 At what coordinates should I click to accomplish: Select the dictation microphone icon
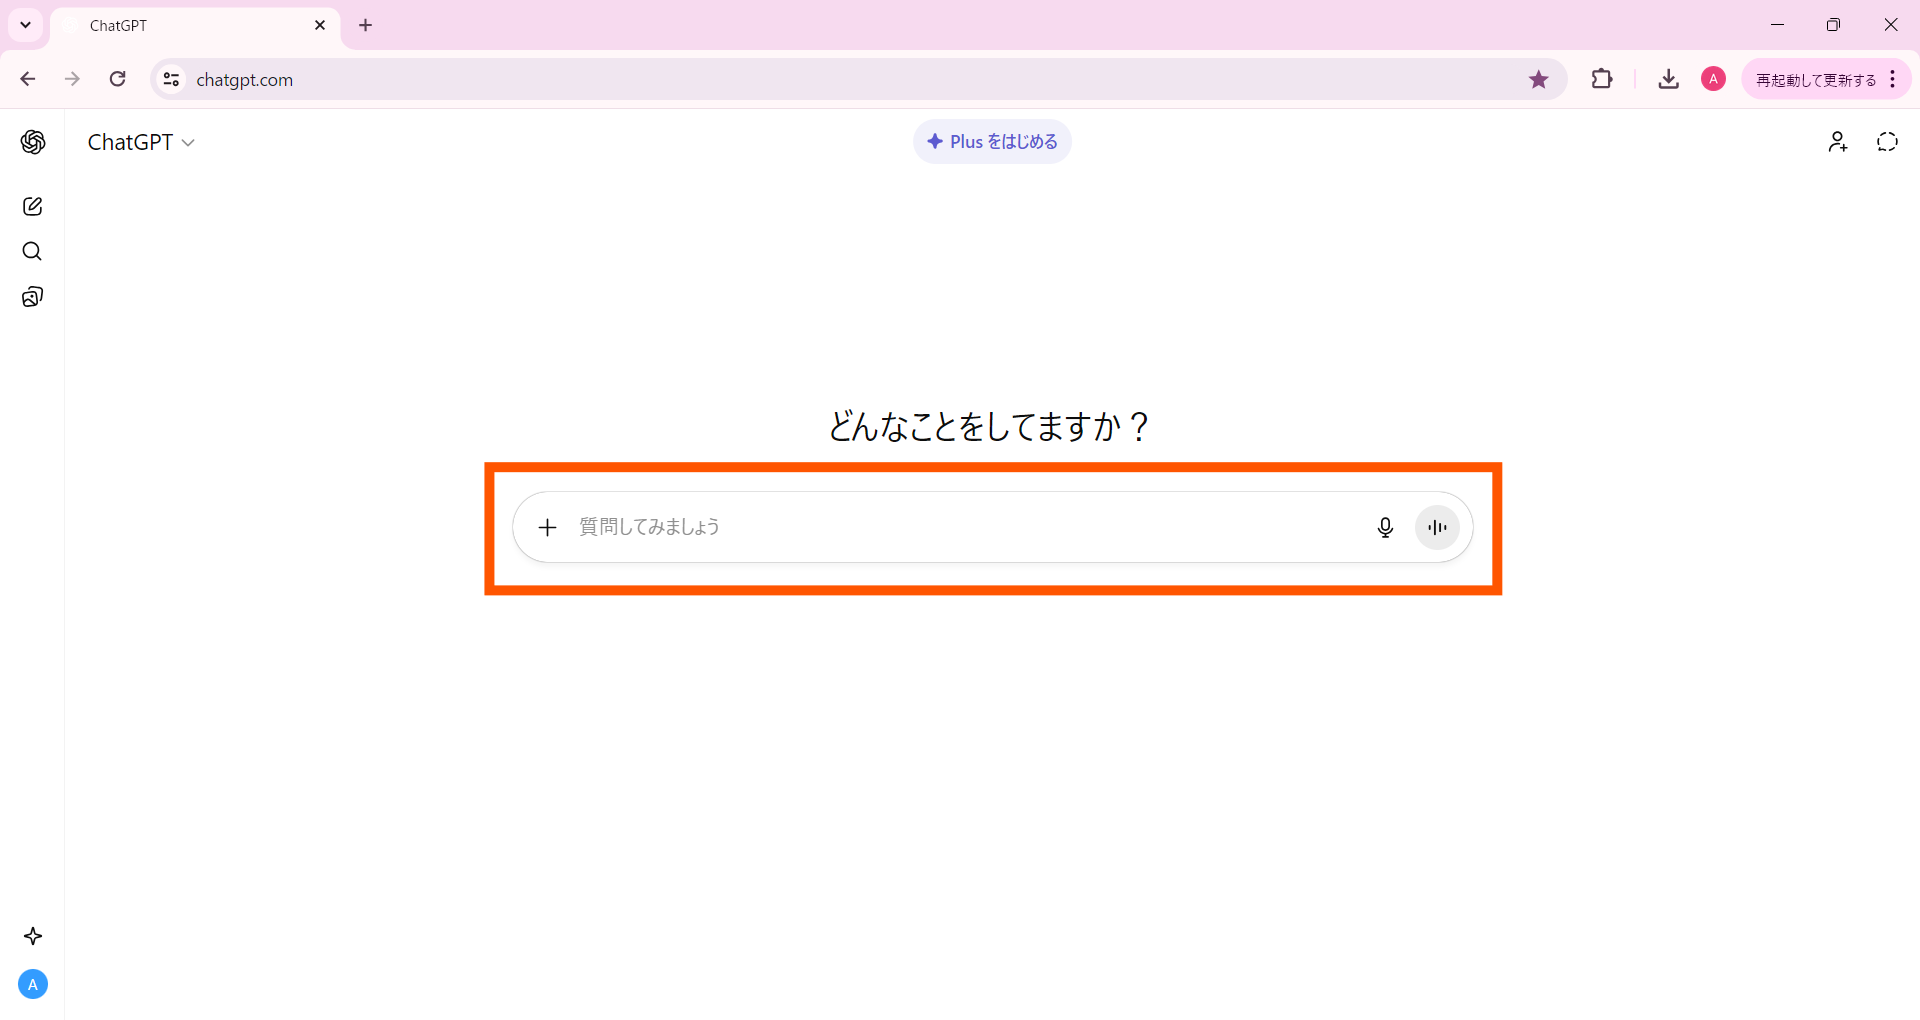point(1384,527)
